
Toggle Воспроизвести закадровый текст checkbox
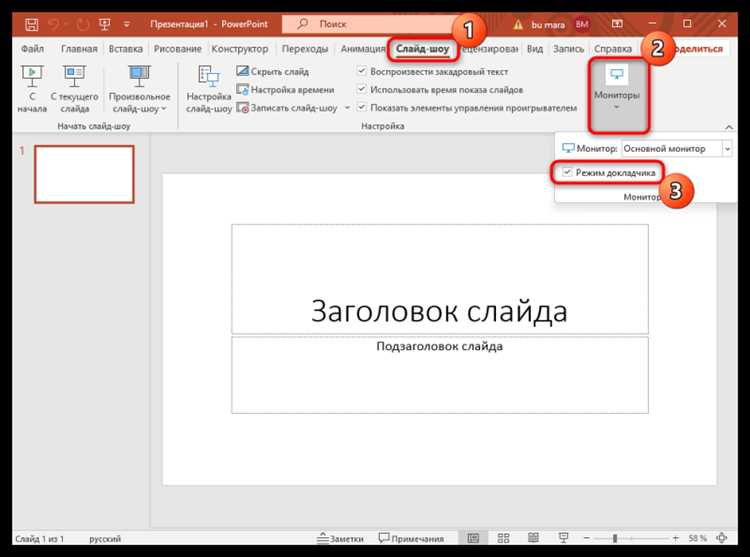coord(362,71)
